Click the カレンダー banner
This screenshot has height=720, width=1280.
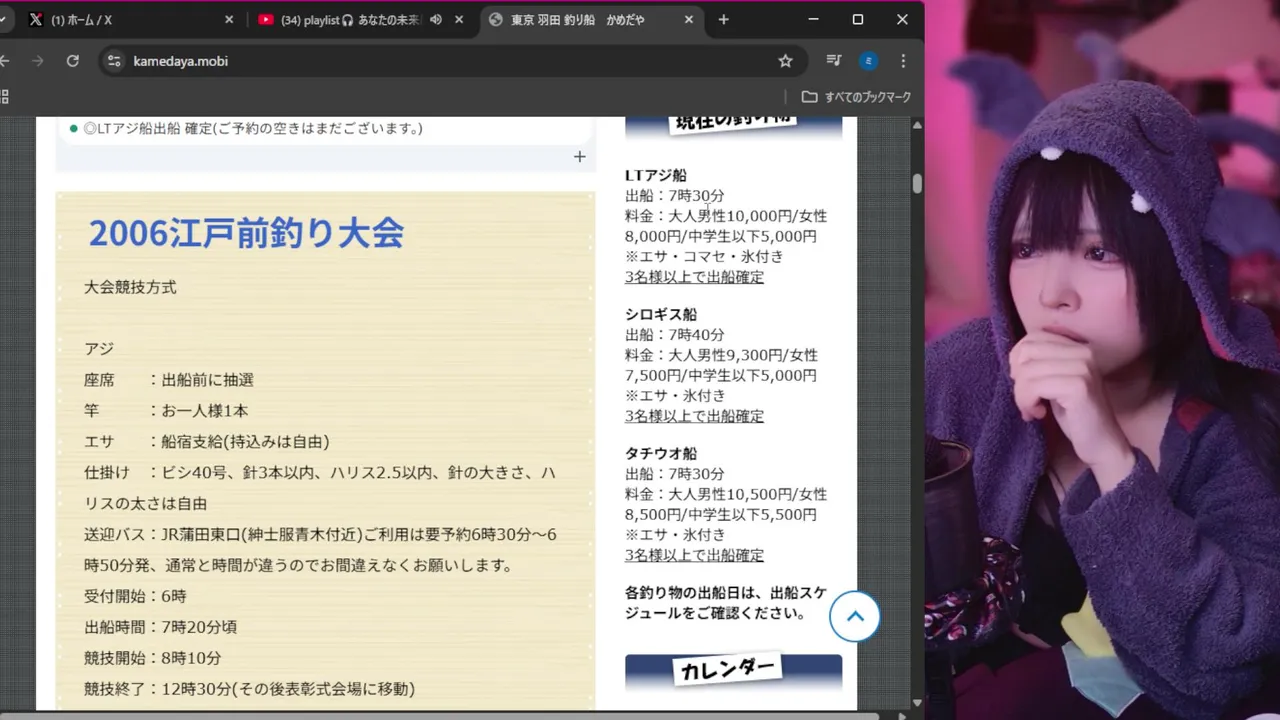(x=733, y=670)
